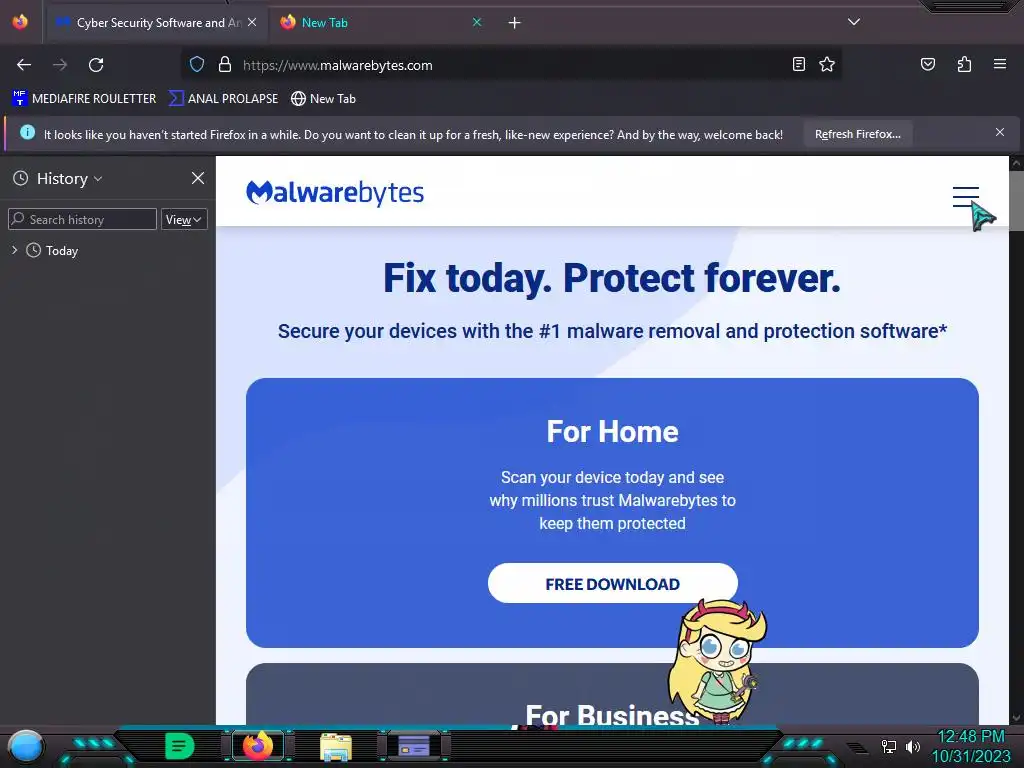Open Save to Pocket icon
The image size is (1024, 768).
(x=927, y=64)
